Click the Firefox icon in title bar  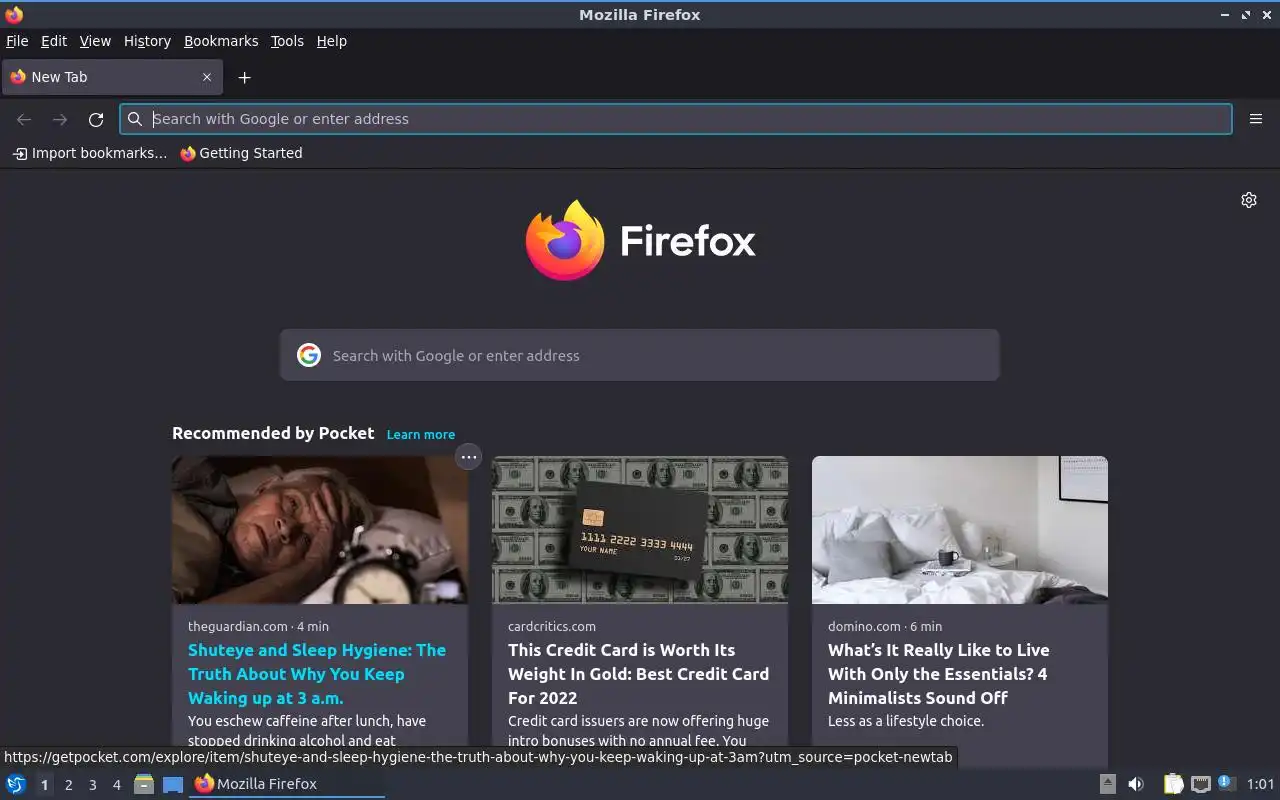(14, 15)
